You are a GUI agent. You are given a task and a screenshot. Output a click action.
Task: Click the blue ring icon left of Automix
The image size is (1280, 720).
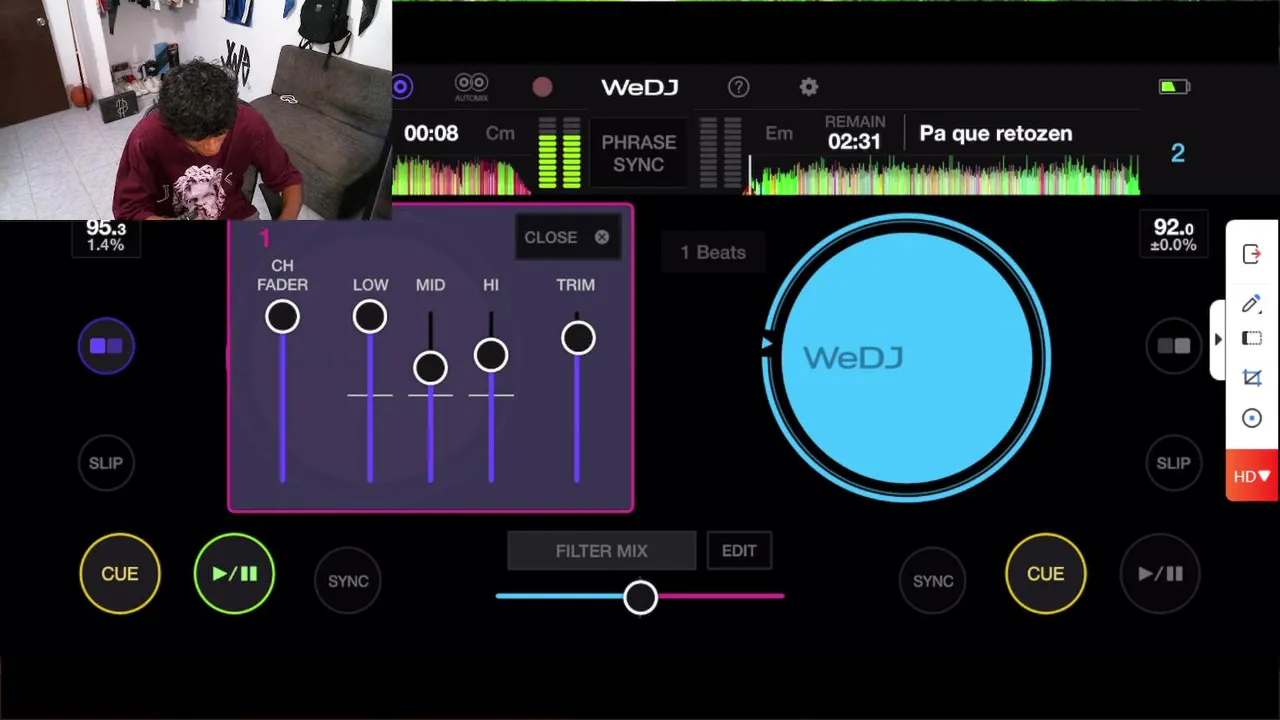pos(401,87)
